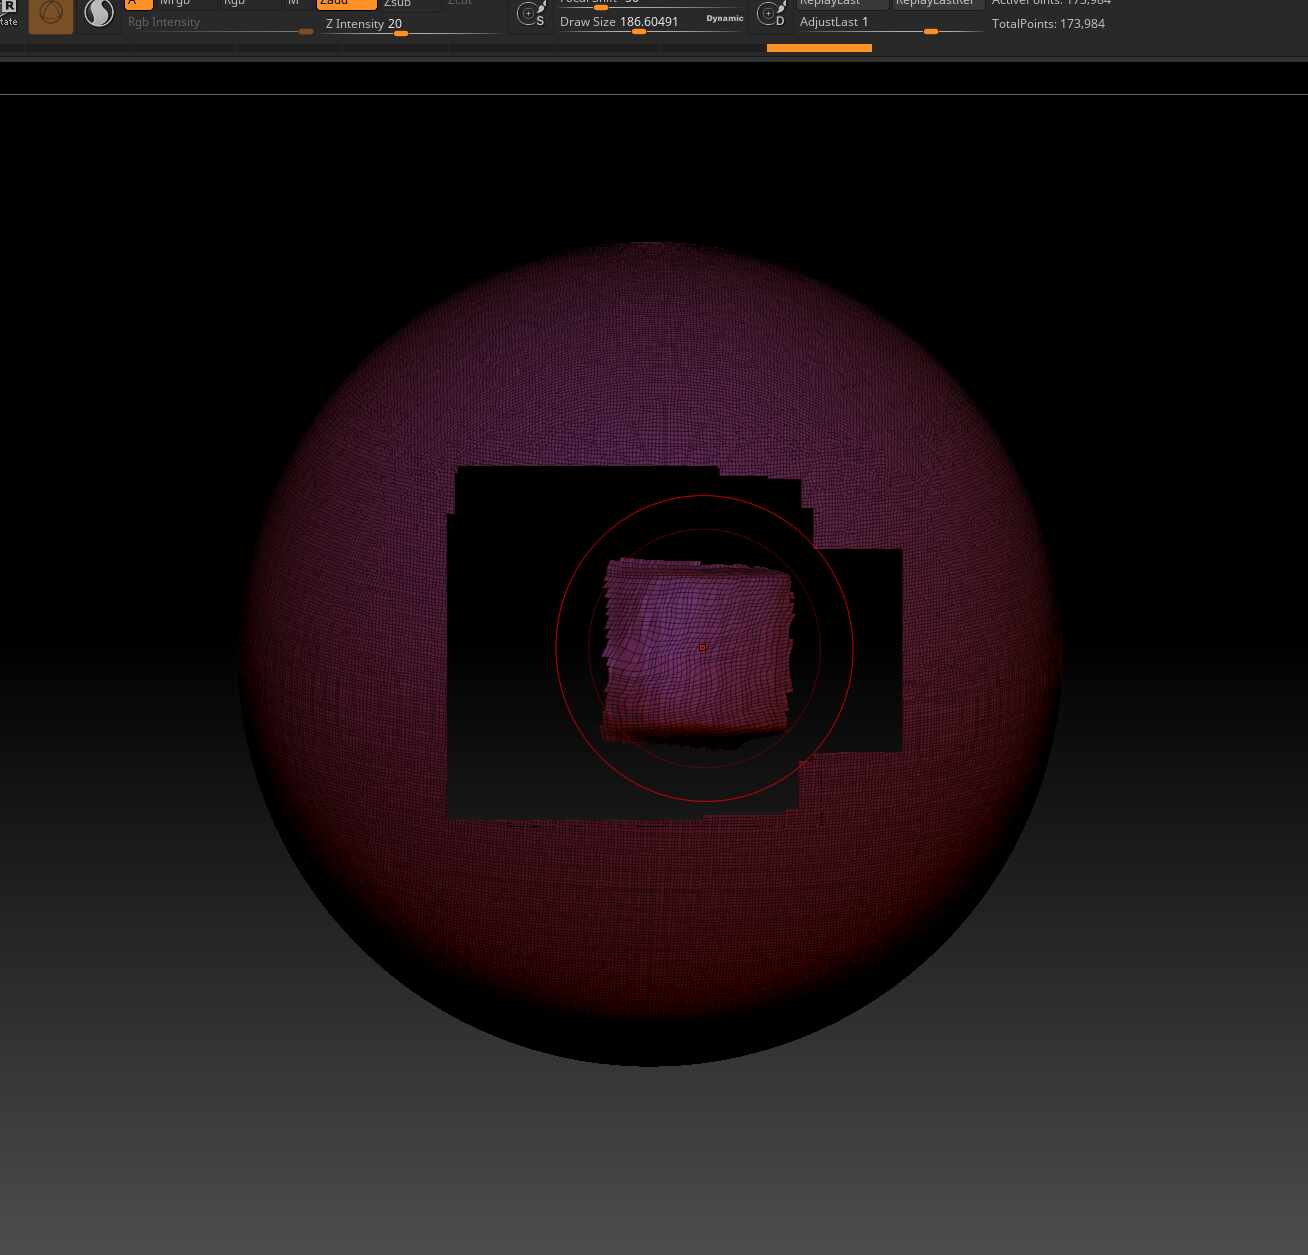Click the orange gyro transform icon
This screenshot has height=1255, width=1308.
click(51, 16)
